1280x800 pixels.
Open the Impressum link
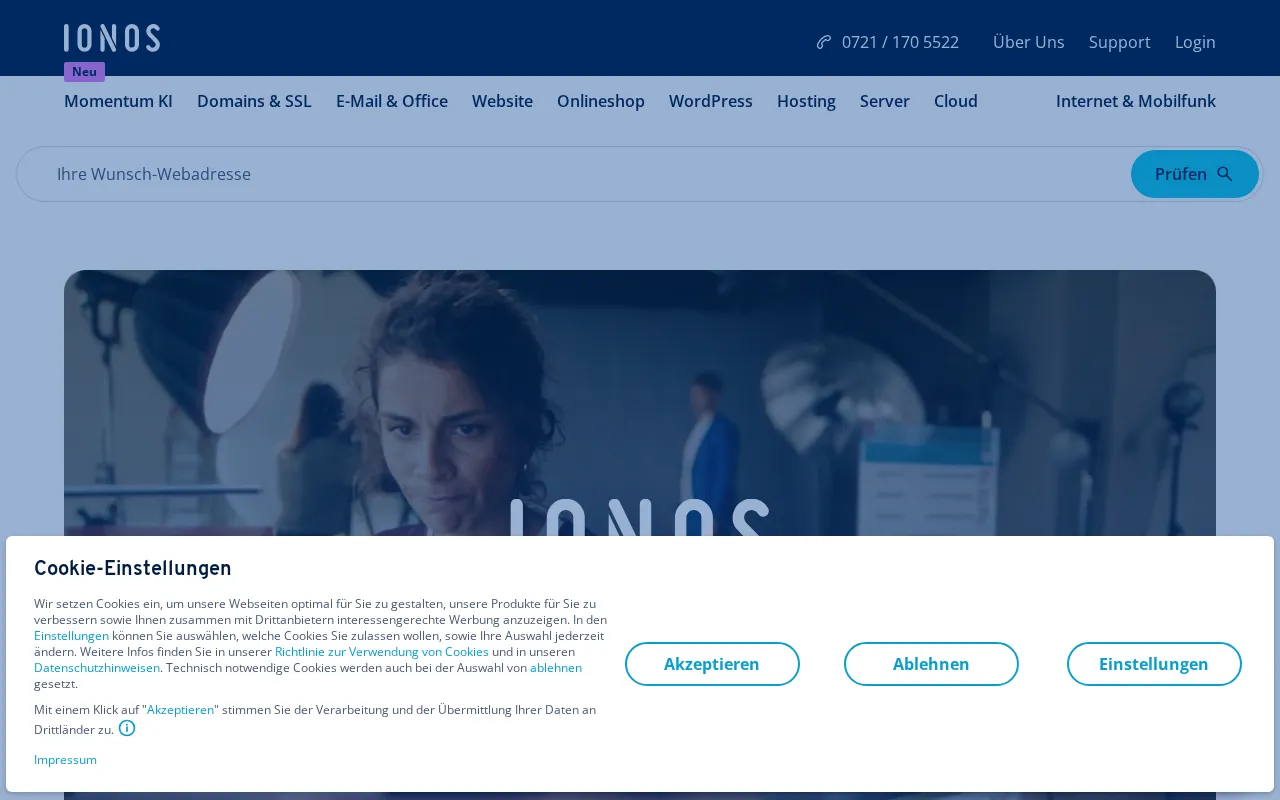65,760
